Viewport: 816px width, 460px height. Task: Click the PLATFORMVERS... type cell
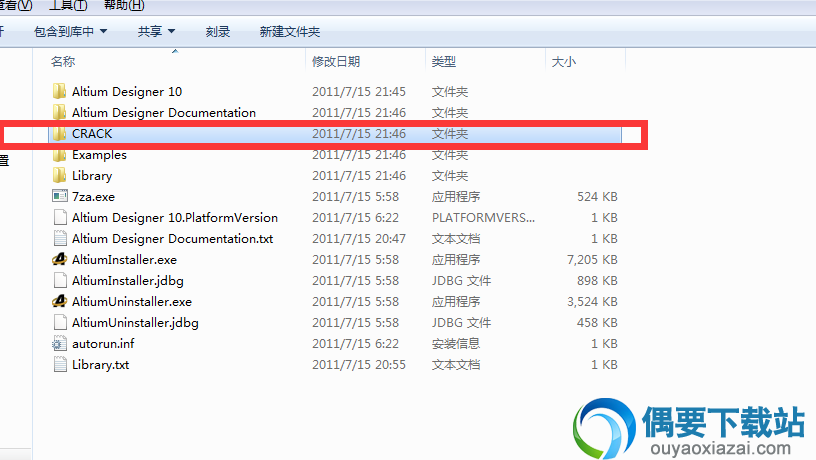(483, 218)
